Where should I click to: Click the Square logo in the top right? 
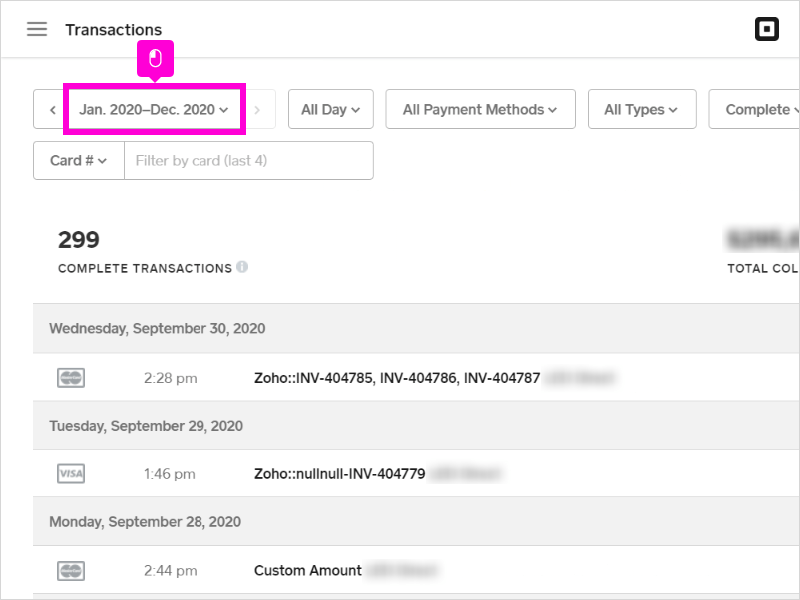click(766, 28)
